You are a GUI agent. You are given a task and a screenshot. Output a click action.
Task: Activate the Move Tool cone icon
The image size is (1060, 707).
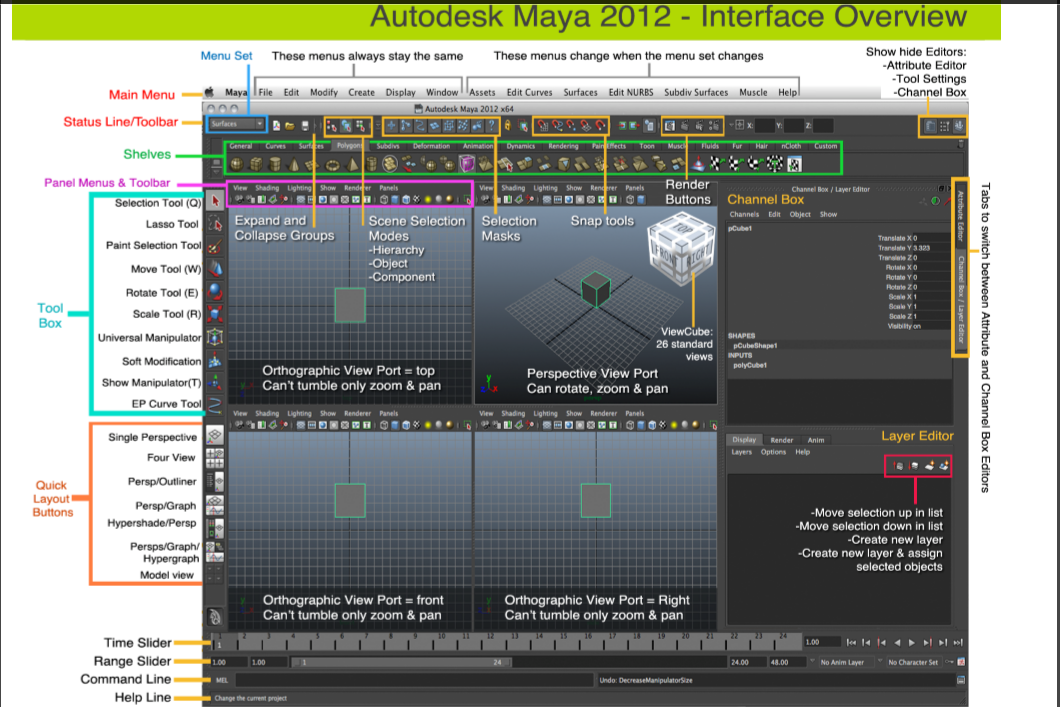click(x=215, y=269)
